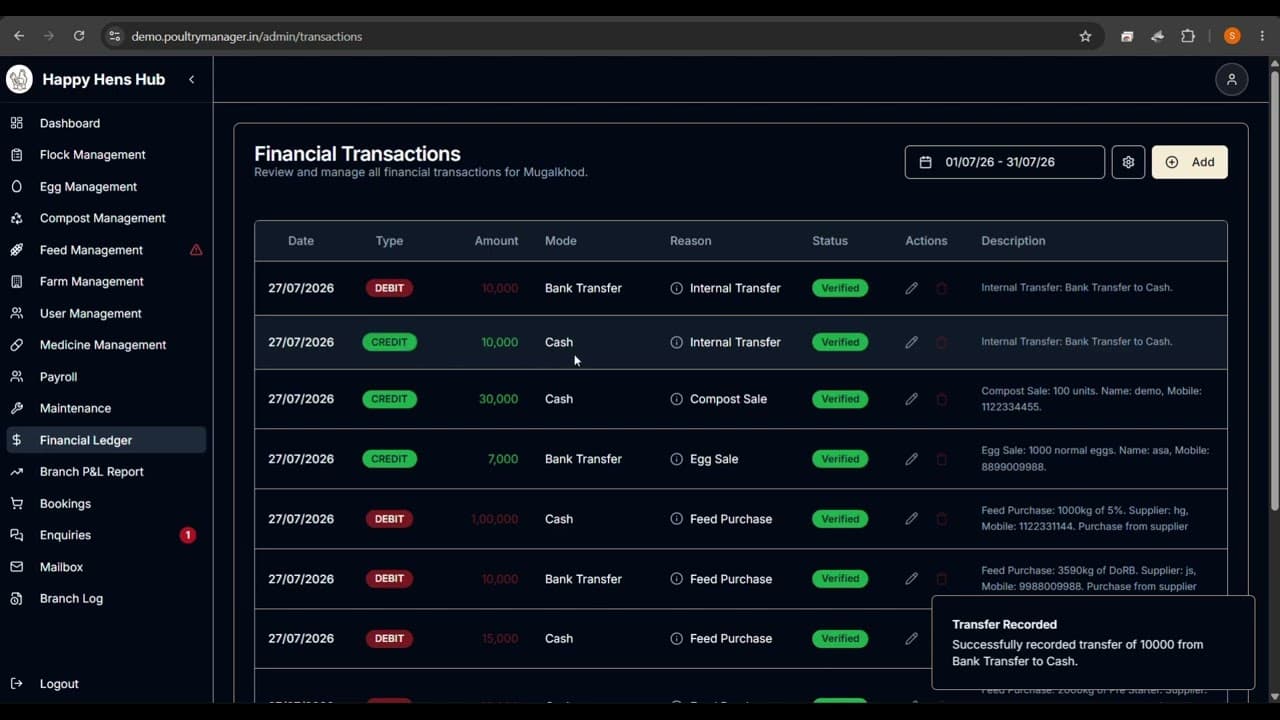Image resolution: width=1280 pixels, height=720 pixels.
Task: Go to Medicine Management
Action: click(x=105, y=345)
